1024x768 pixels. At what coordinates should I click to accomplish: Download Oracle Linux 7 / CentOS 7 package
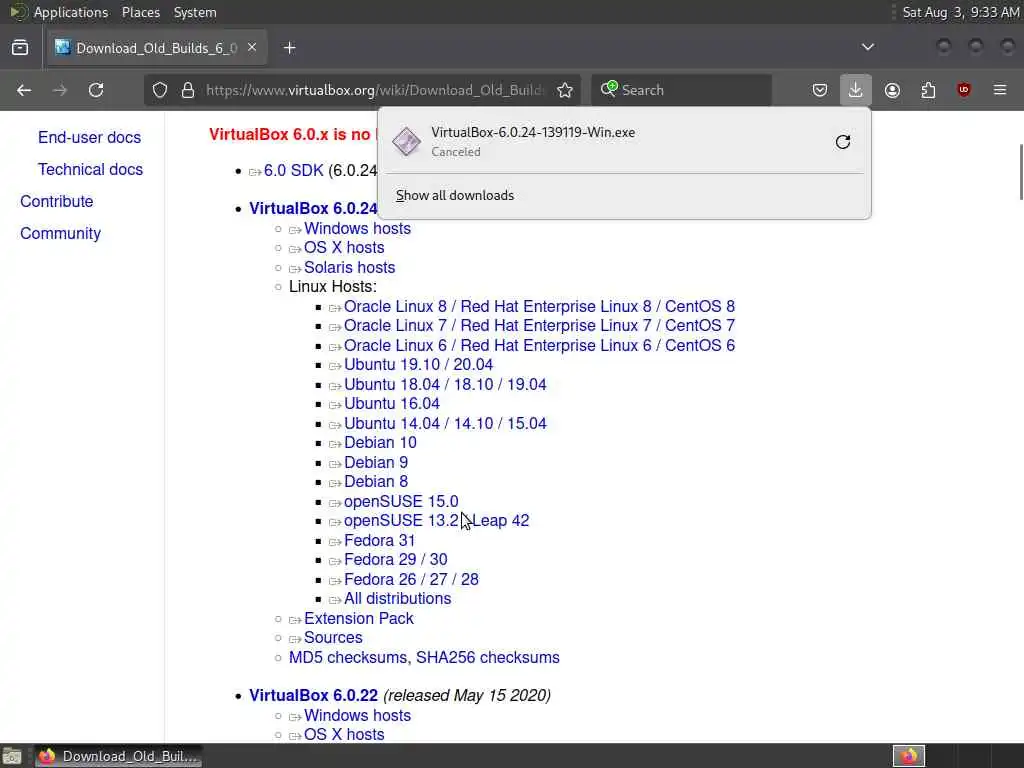[x=539, y=325]
